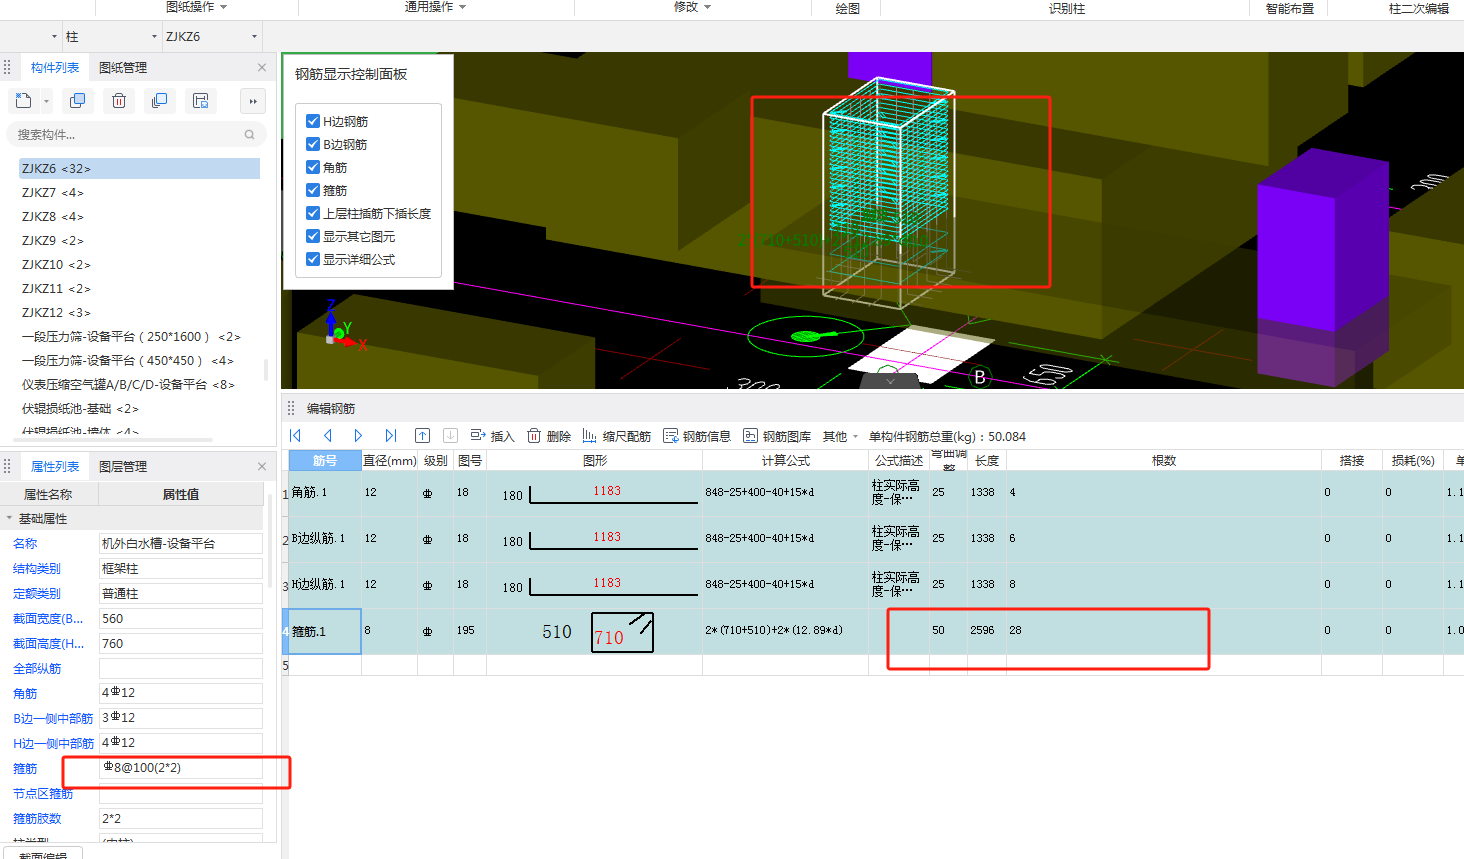
Task: Toggle 显示其它图元 checkbox
Action: click(x=313, y=236)
